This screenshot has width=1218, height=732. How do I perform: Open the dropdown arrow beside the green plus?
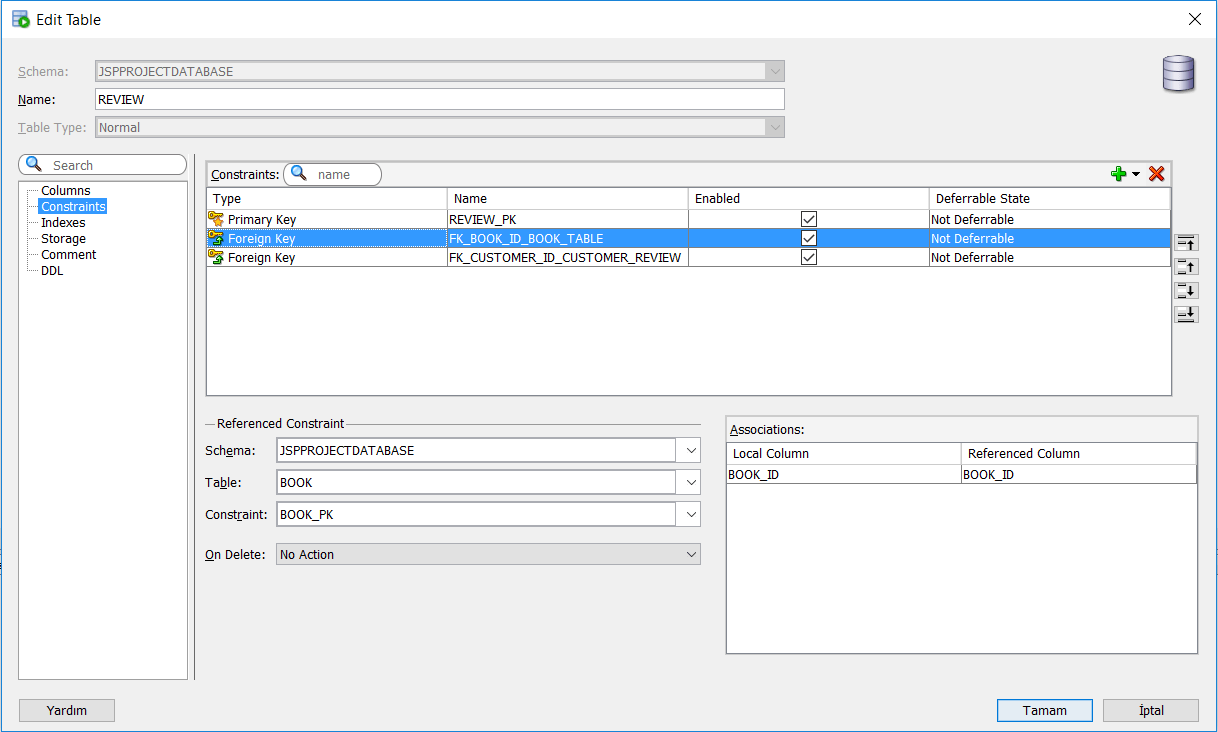pos(1136,175)
